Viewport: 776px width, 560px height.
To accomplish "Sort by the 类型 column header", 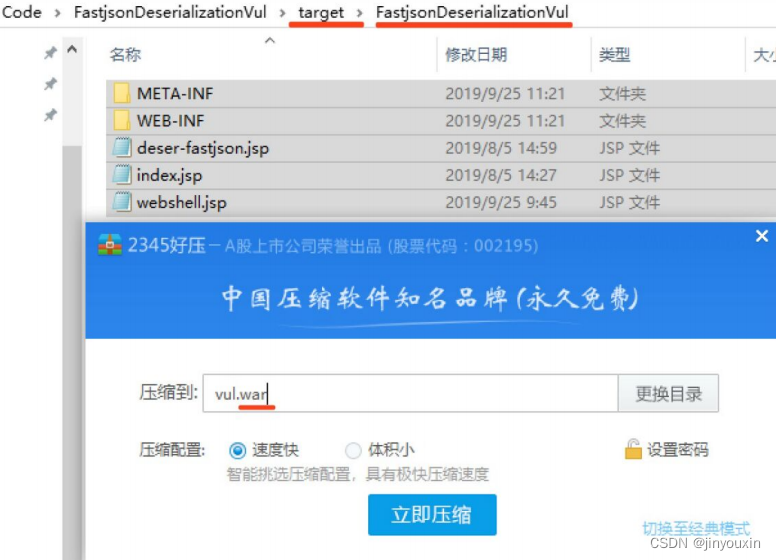I will pos(614,54).
